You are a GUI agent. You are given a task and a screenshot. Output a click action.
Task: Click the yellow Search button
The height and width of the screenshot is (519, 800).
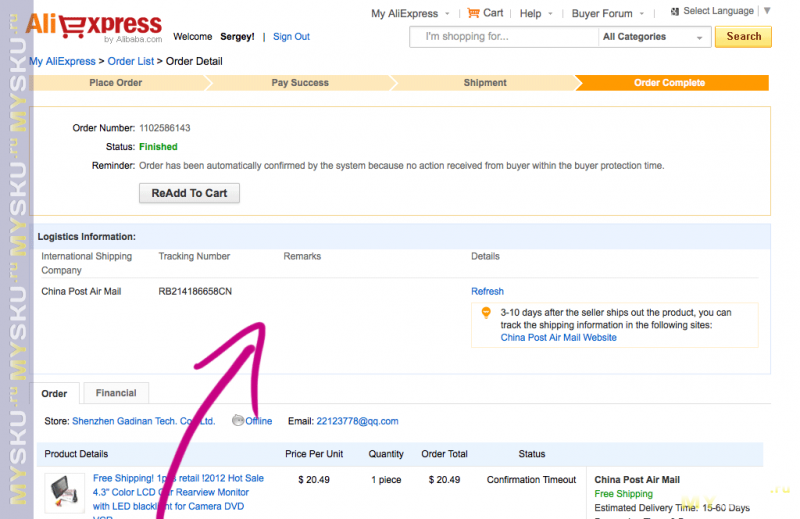point(743,37)
